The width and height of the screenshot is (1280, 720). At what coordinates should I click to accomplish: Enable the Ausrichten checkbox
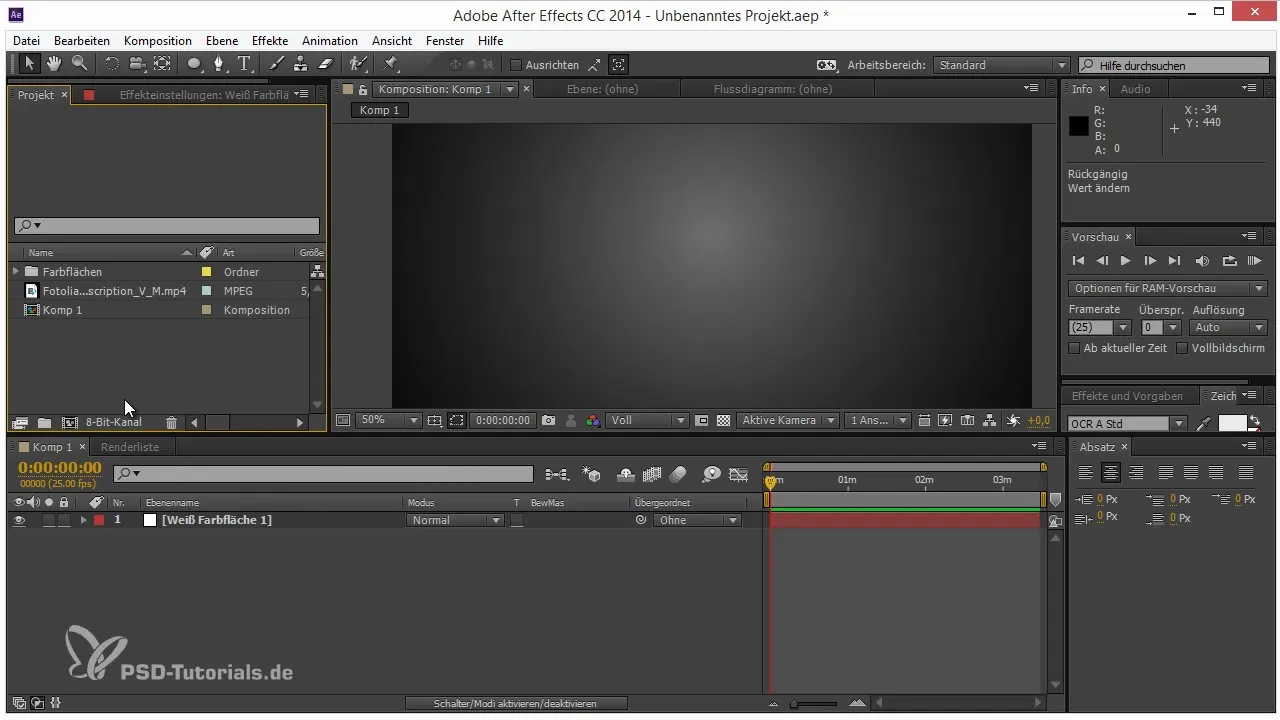coord(516,65)
